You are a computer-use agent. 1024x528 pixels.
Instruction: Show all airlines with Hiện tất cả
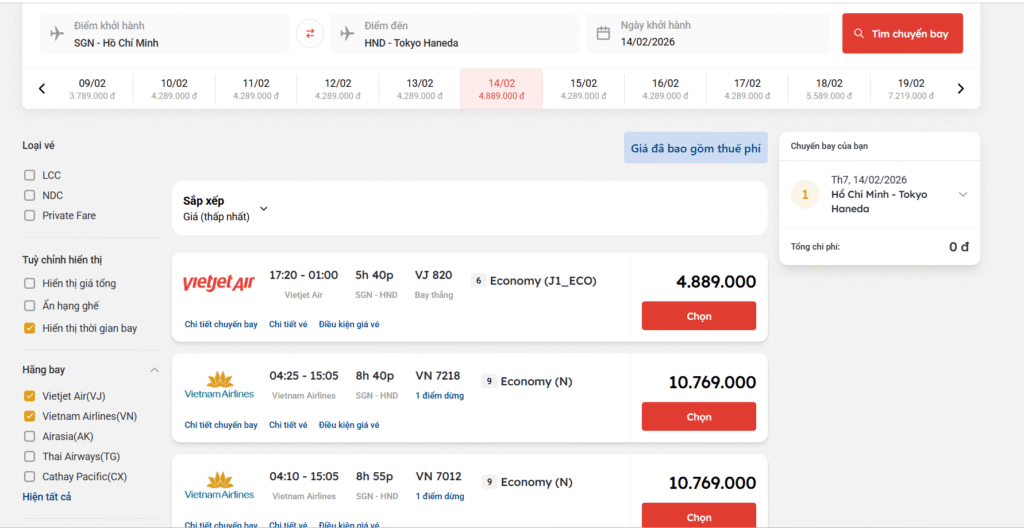pyautogui.click(x=47, y=497)
